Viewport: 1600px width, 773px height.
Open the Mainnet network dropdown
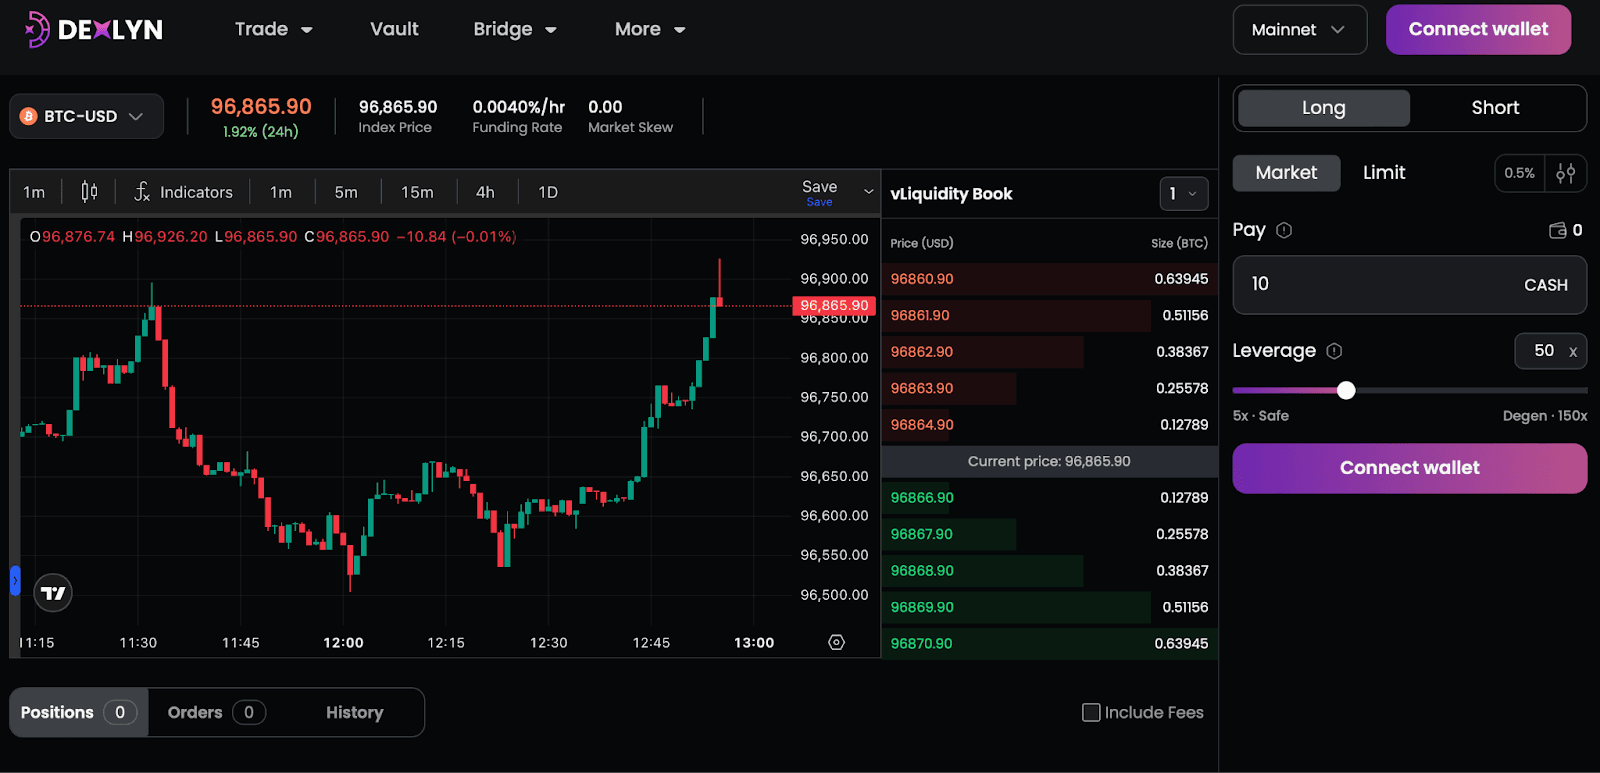tap(1298, 30)
